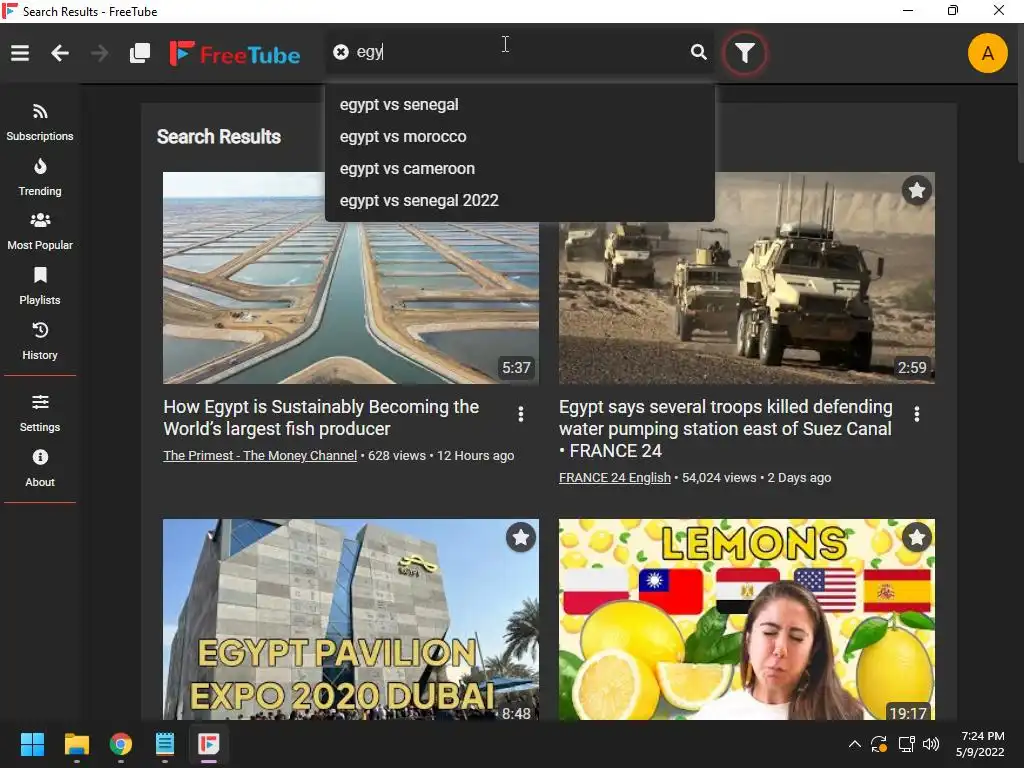Open Most Popular in the sidebar

click(x=40, y=232)
